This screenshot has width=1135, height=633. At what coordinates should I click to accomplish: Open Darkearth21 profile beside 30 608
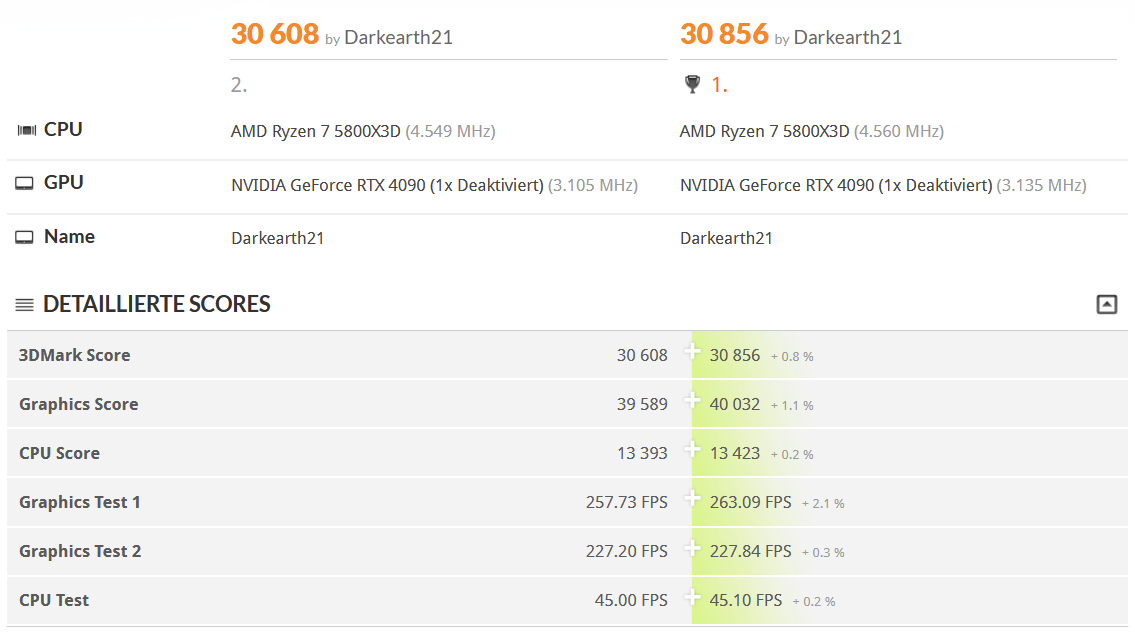coord(398,38)
